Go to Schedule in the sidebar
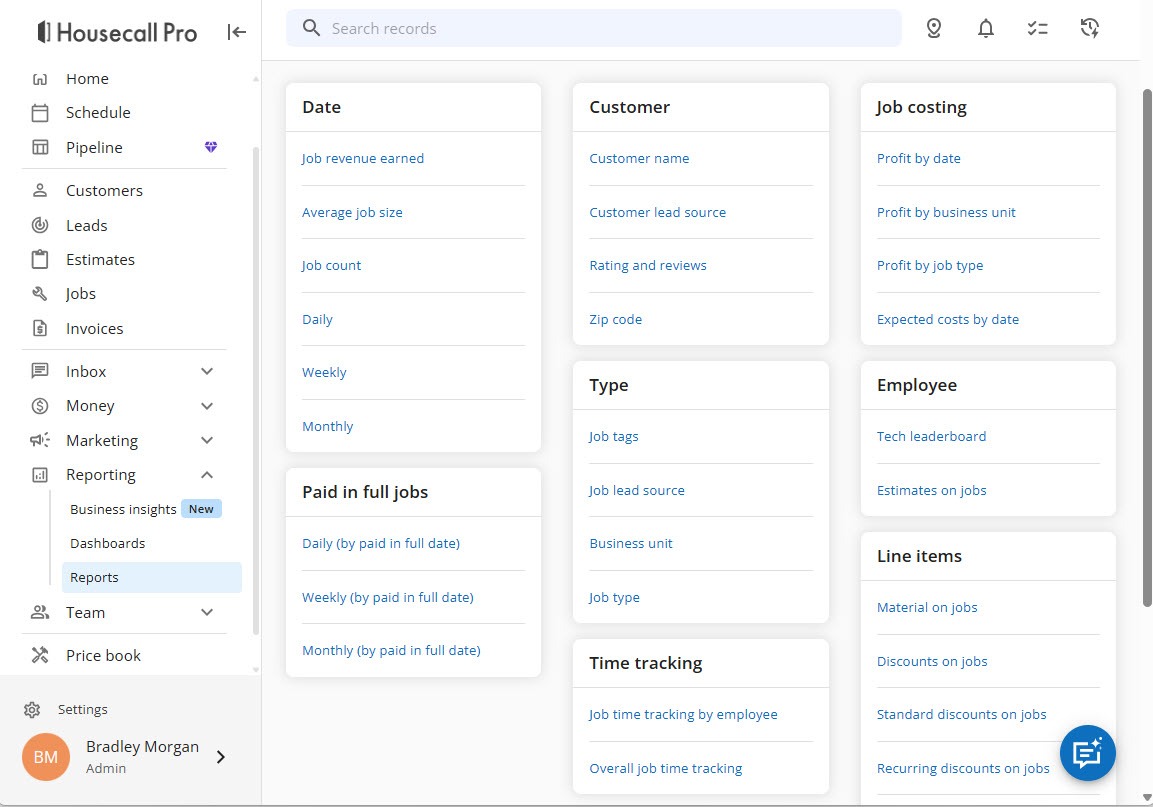This screenshot has width=1153, height=807. tap(98, 113)
